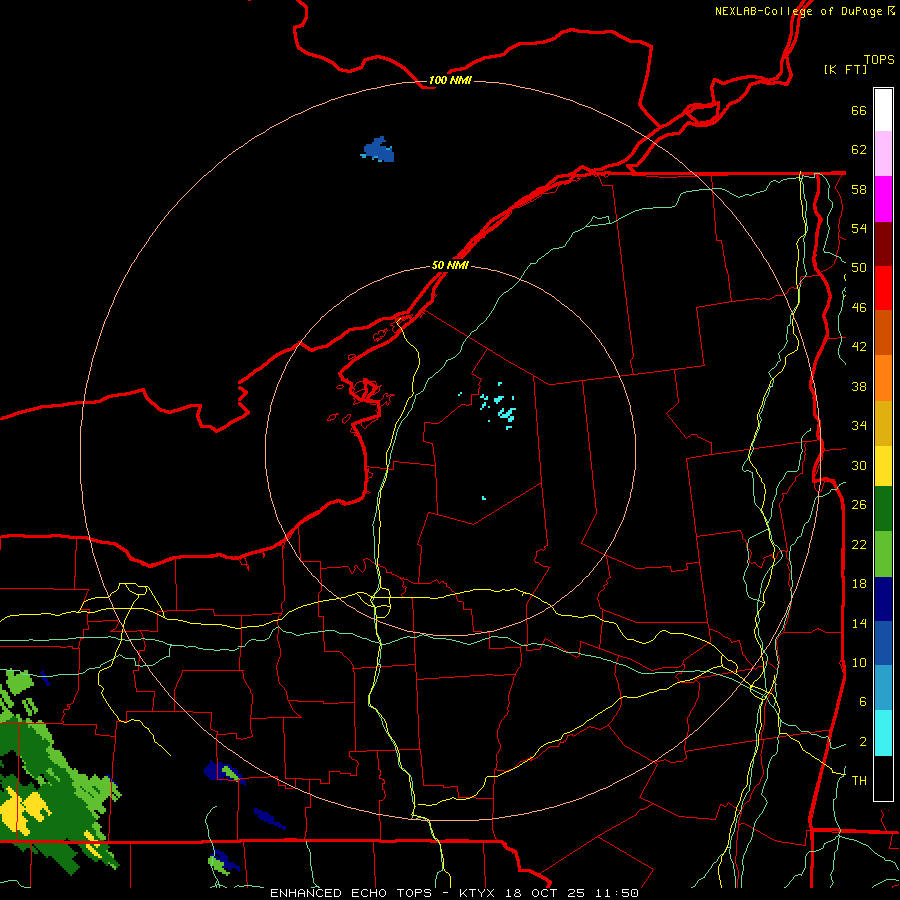900x900 pixels.
Task: Click the dark orange legend swatch
Action: (x=883, y=333)
